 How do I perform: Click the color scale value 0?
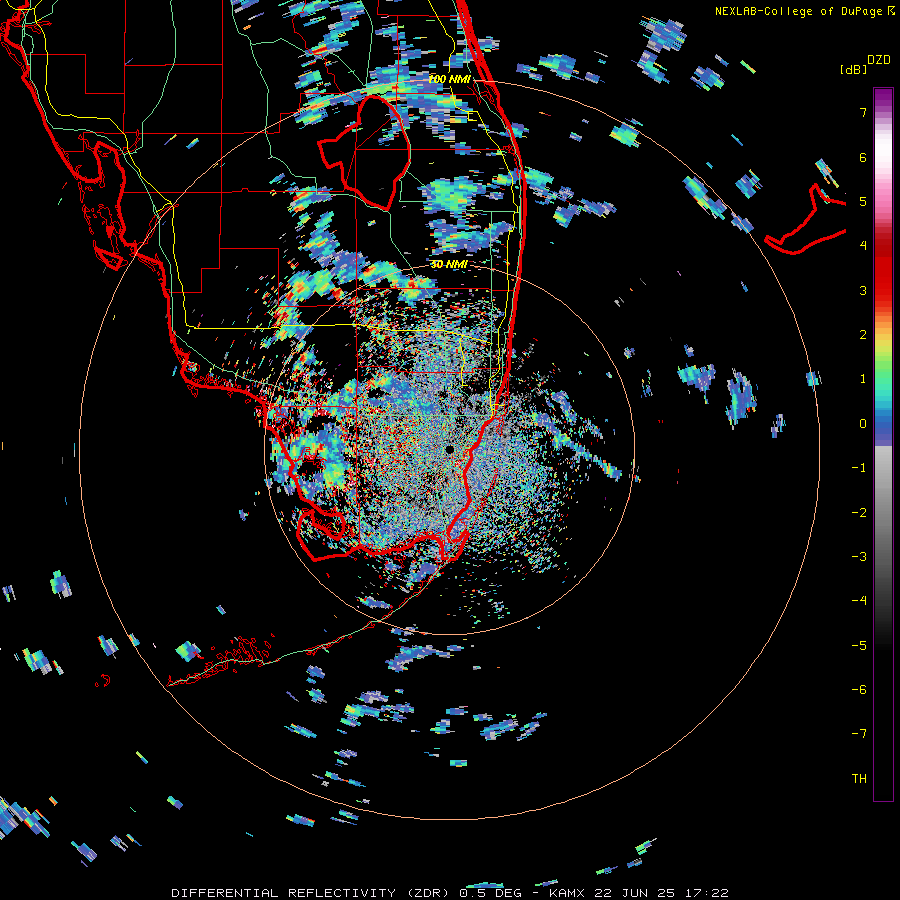click(x=863, y=424)
